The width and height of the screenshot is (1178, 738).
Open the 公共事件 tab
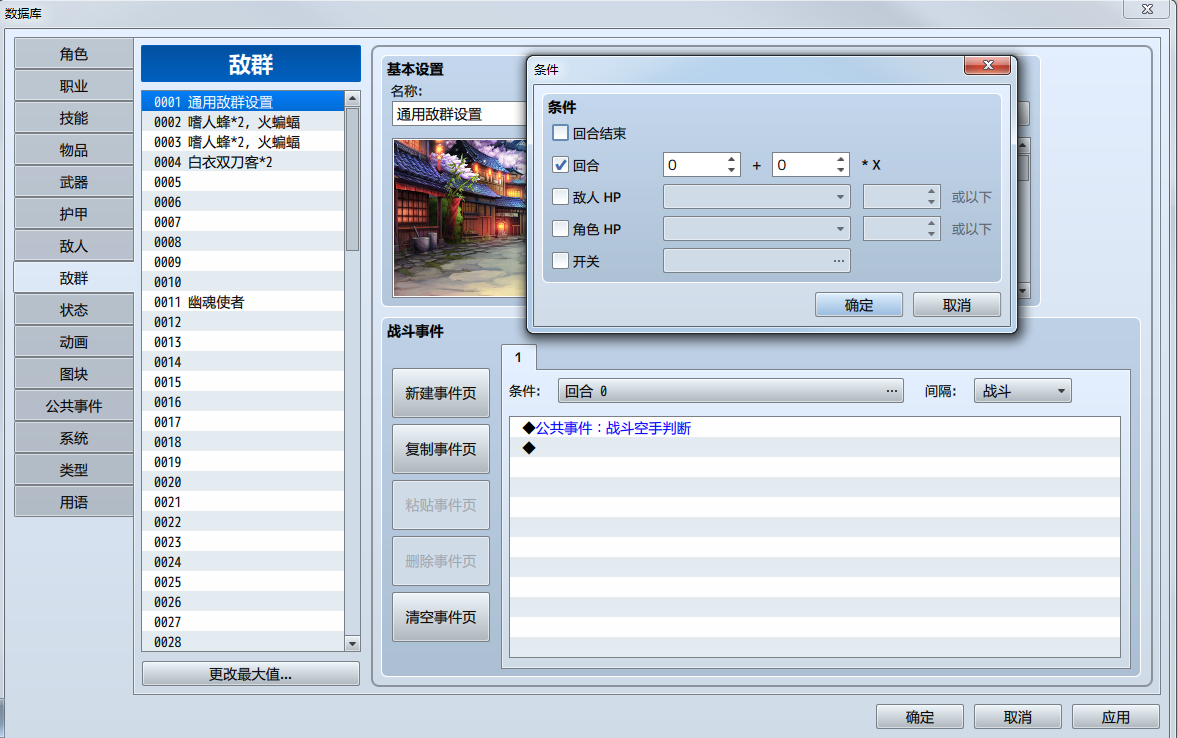click(74, 407)
